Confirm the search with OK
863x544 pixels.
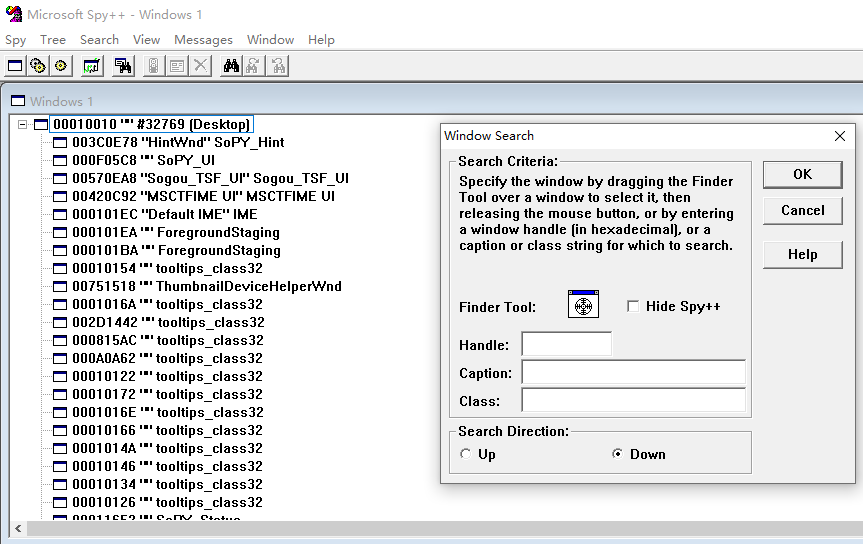pyautogui.click(x=802, y=174)
